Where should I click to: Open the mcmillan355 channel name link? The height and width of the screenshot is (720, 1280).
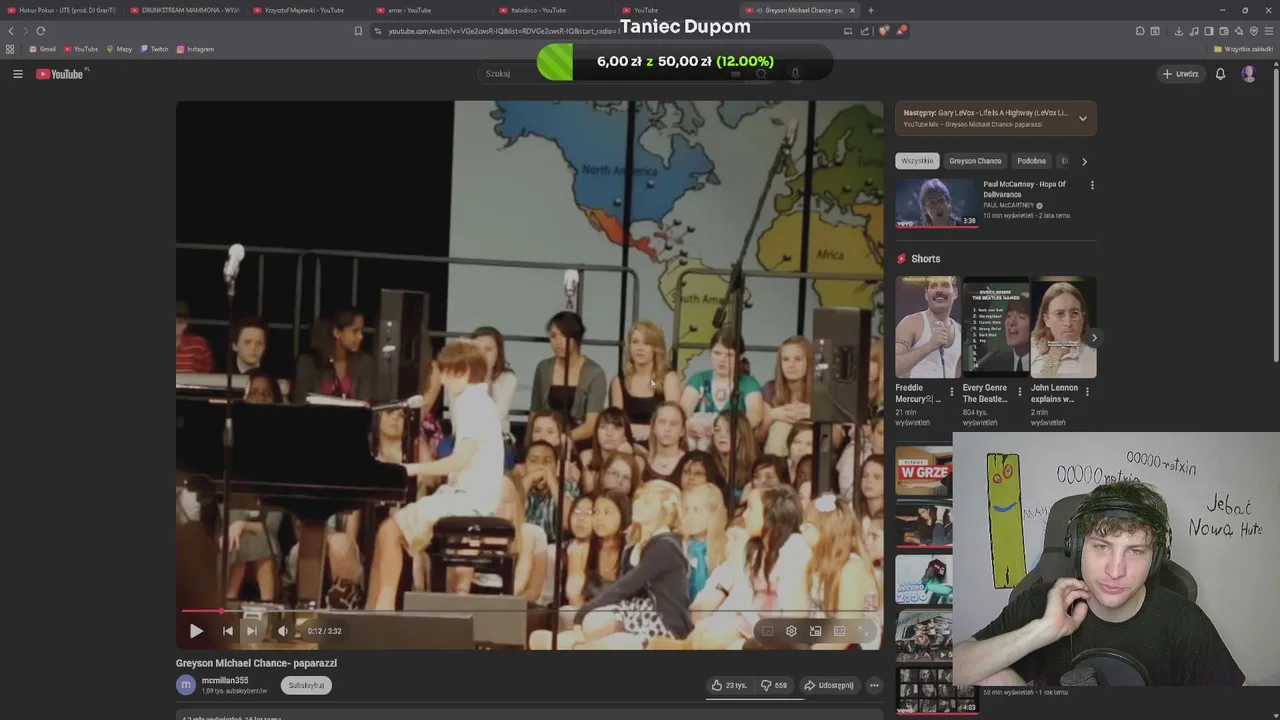(x=225, y=680)
